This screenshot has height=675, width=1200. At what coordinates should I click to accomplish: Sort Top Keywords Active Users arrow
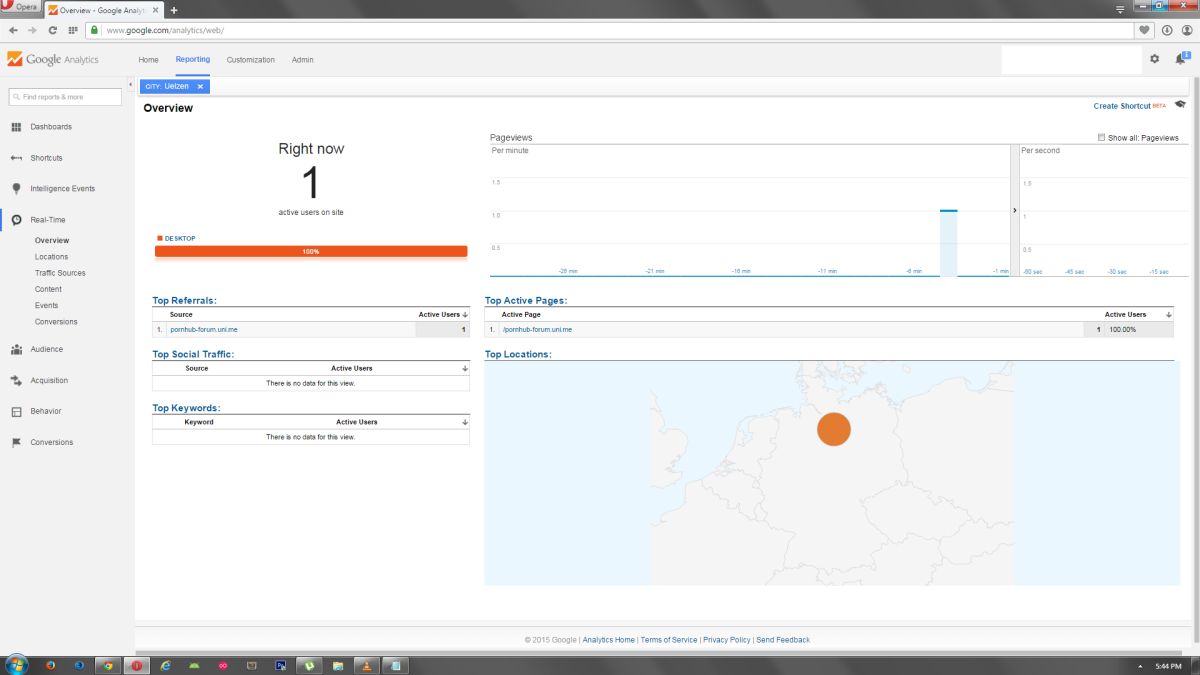coord(465,423)
